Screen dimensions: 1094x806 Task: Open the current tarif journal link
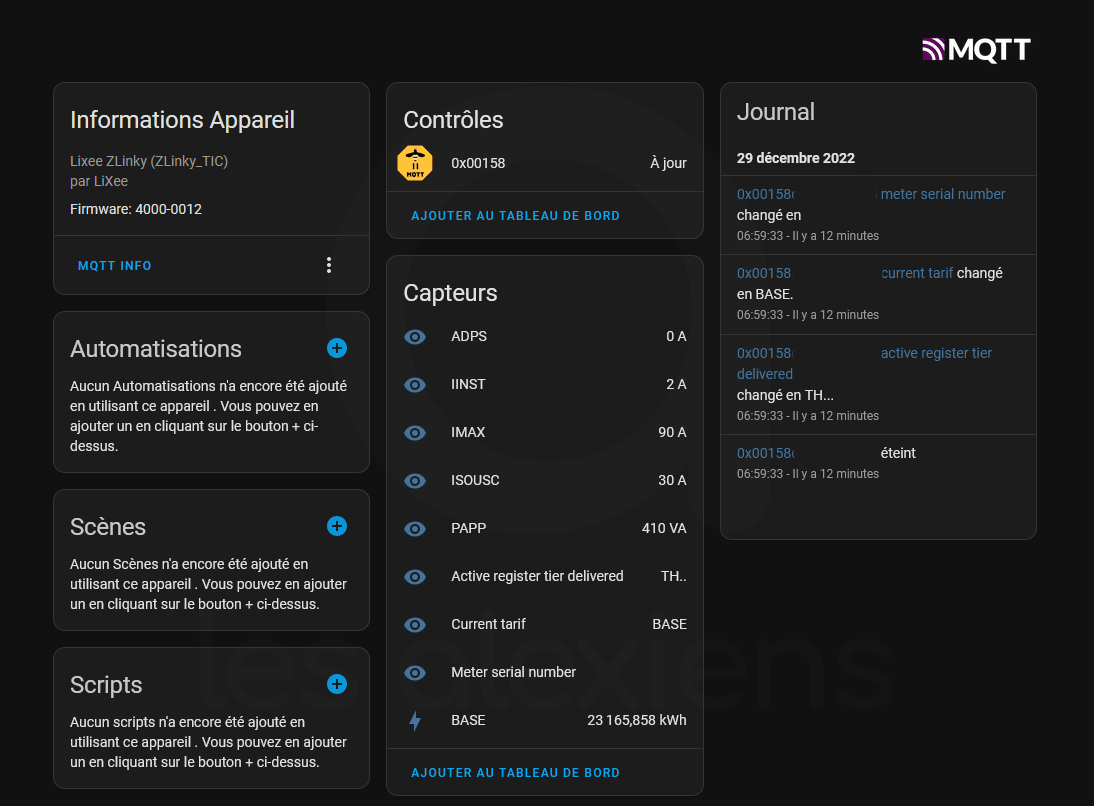click(x=917, y=273)
